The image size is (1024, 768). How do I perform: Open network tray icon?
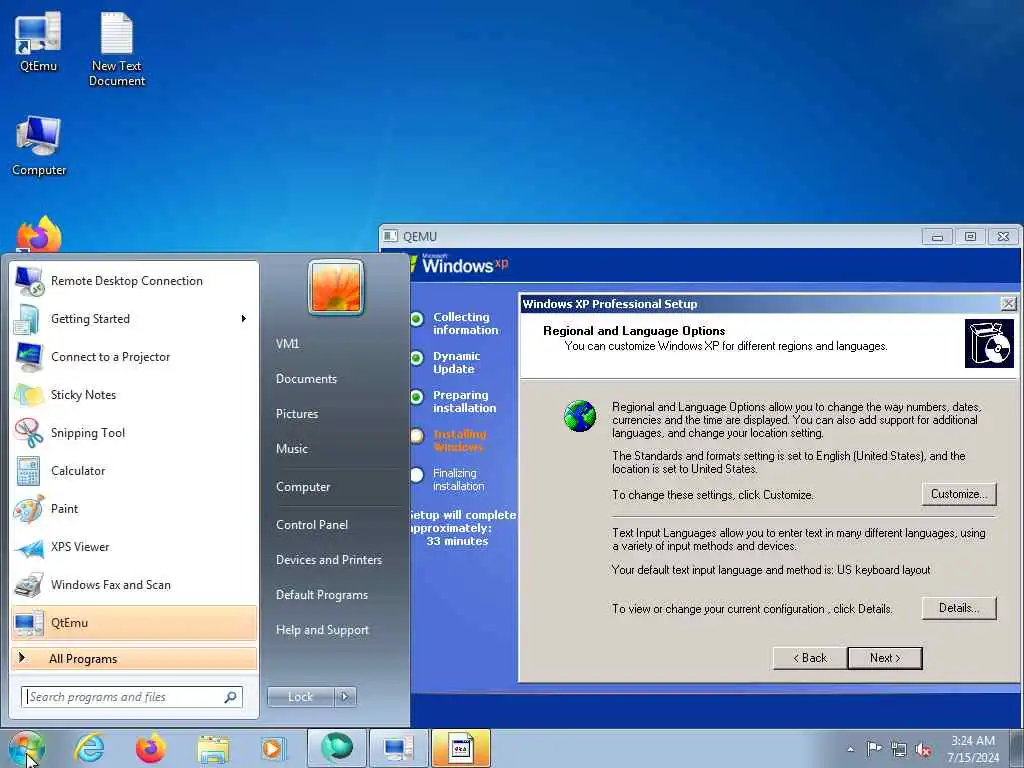[899, 749]
